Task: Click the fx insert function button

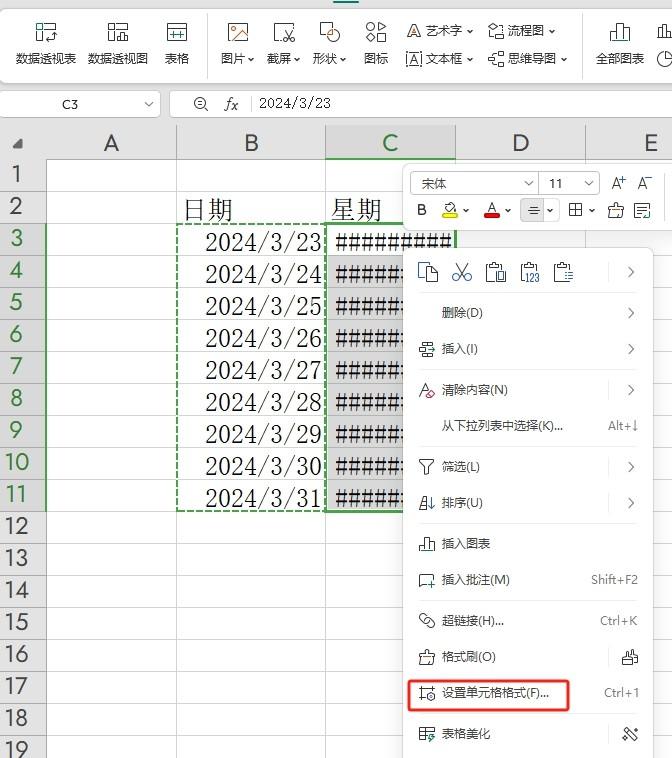Action: pos(231,104)
